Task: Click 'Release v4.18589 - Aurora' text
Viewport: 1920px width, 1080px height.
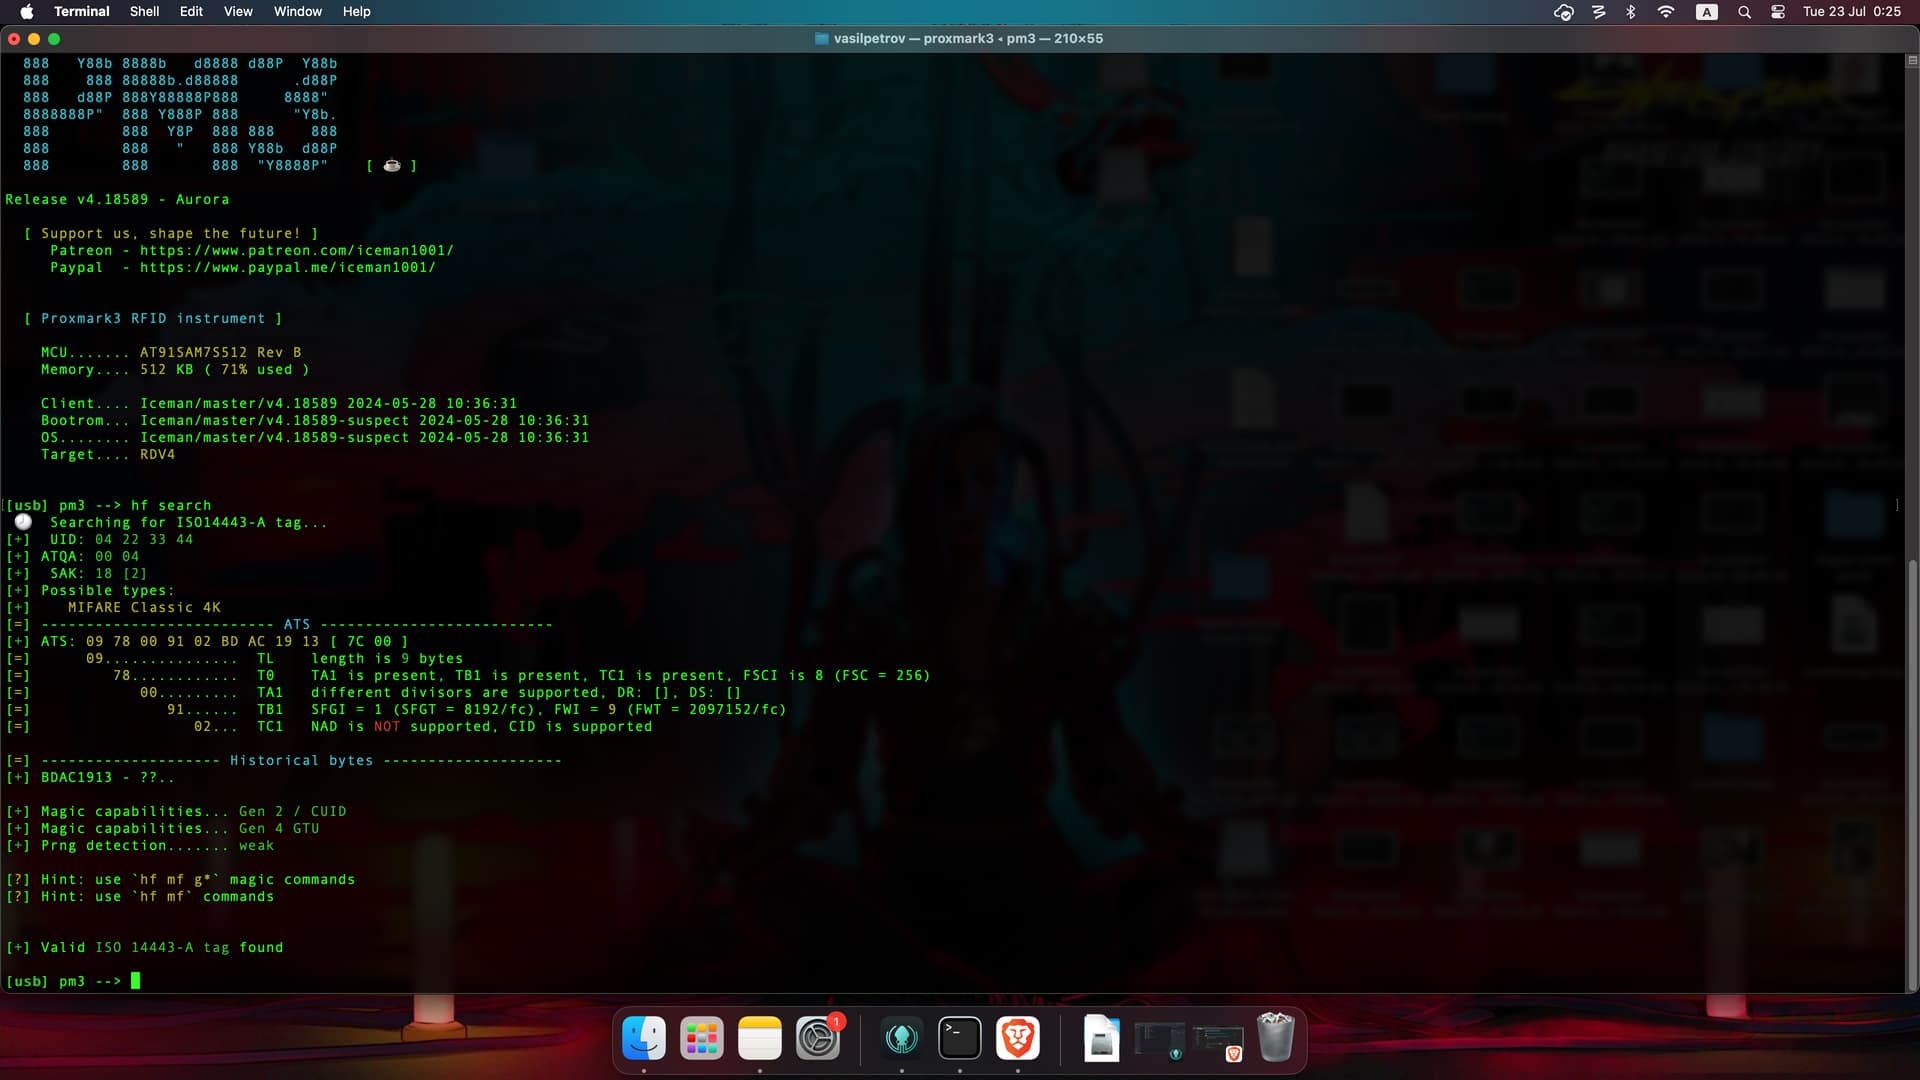Action: (117, 200)
